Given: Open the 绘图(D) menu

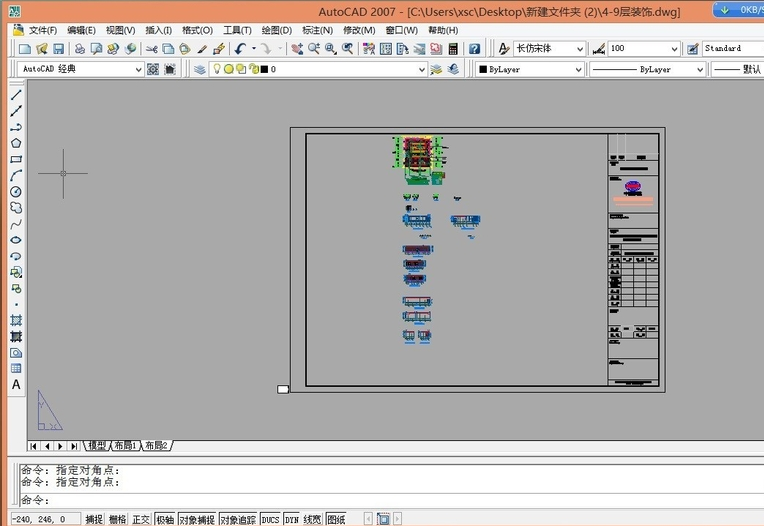Looking at the screenshot, I should click(x=276, y=30).
